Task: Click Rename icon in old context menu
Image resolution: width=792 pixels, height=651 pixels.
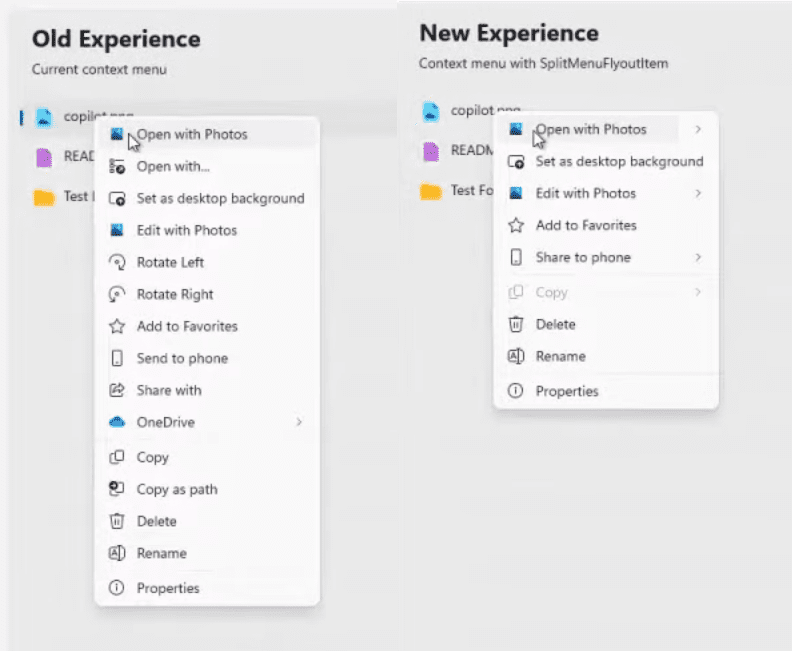Action: (117, 553)
